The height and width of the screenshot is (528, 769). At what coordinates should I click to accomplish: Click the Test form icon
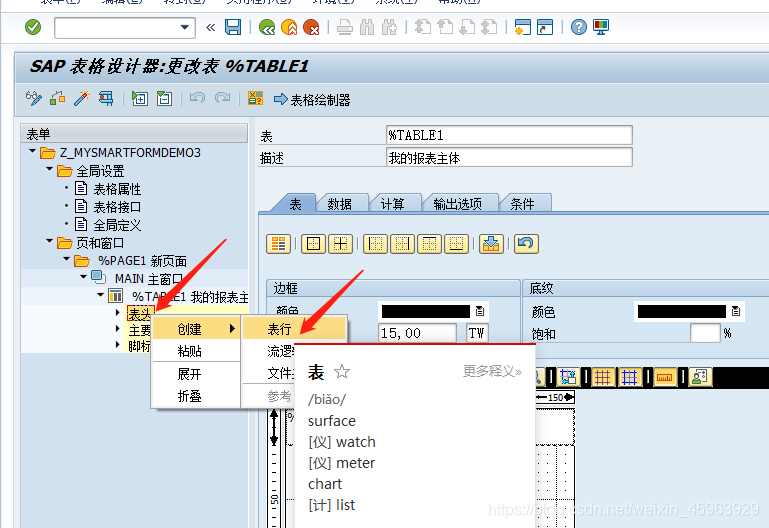(105, 99)
